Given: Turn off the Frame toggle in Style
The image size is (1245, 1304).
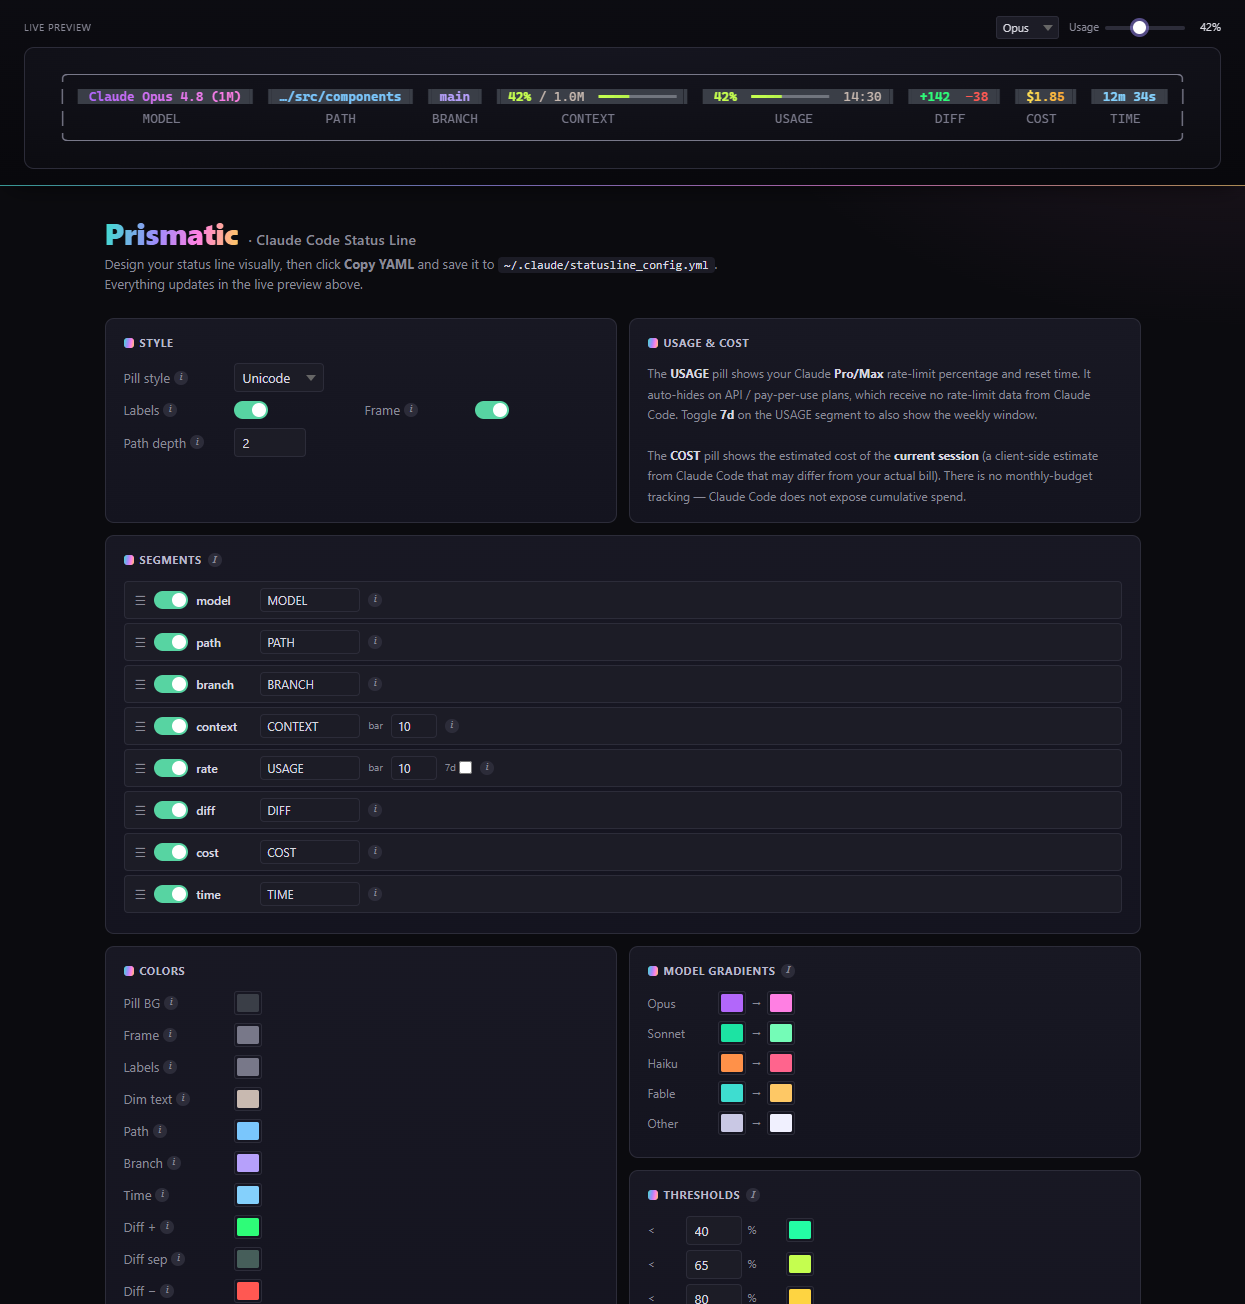Looking at the screenshot, I should [x=492, y=410].
